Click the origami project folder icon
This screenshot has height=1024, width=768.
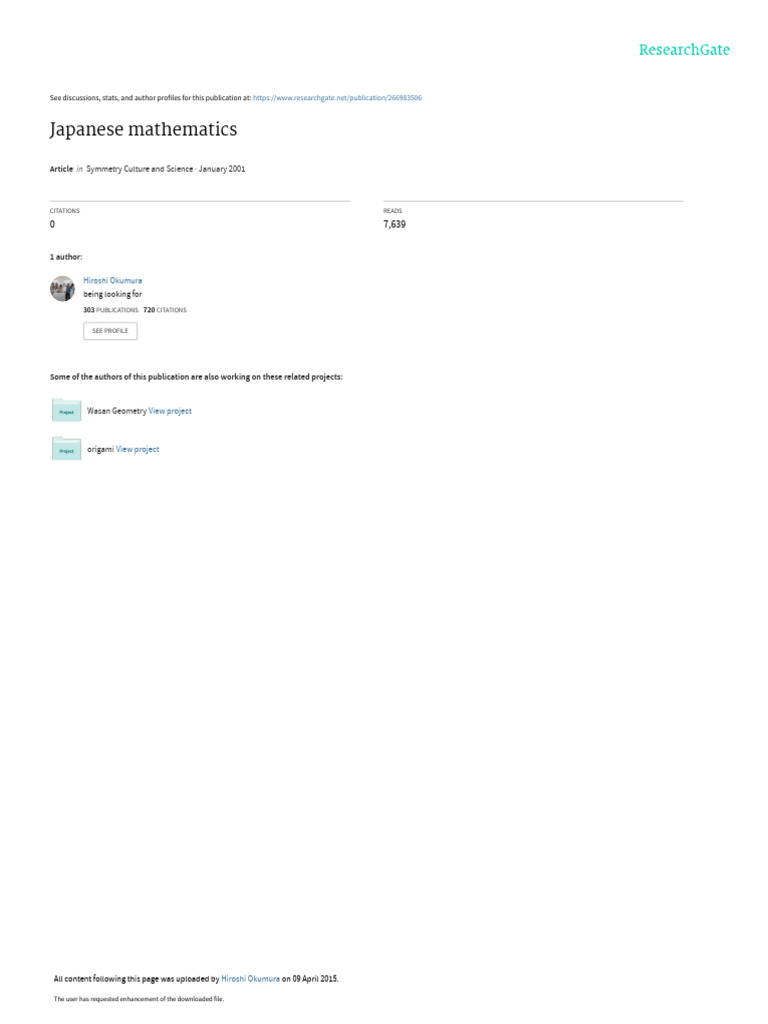pos(67,449)
